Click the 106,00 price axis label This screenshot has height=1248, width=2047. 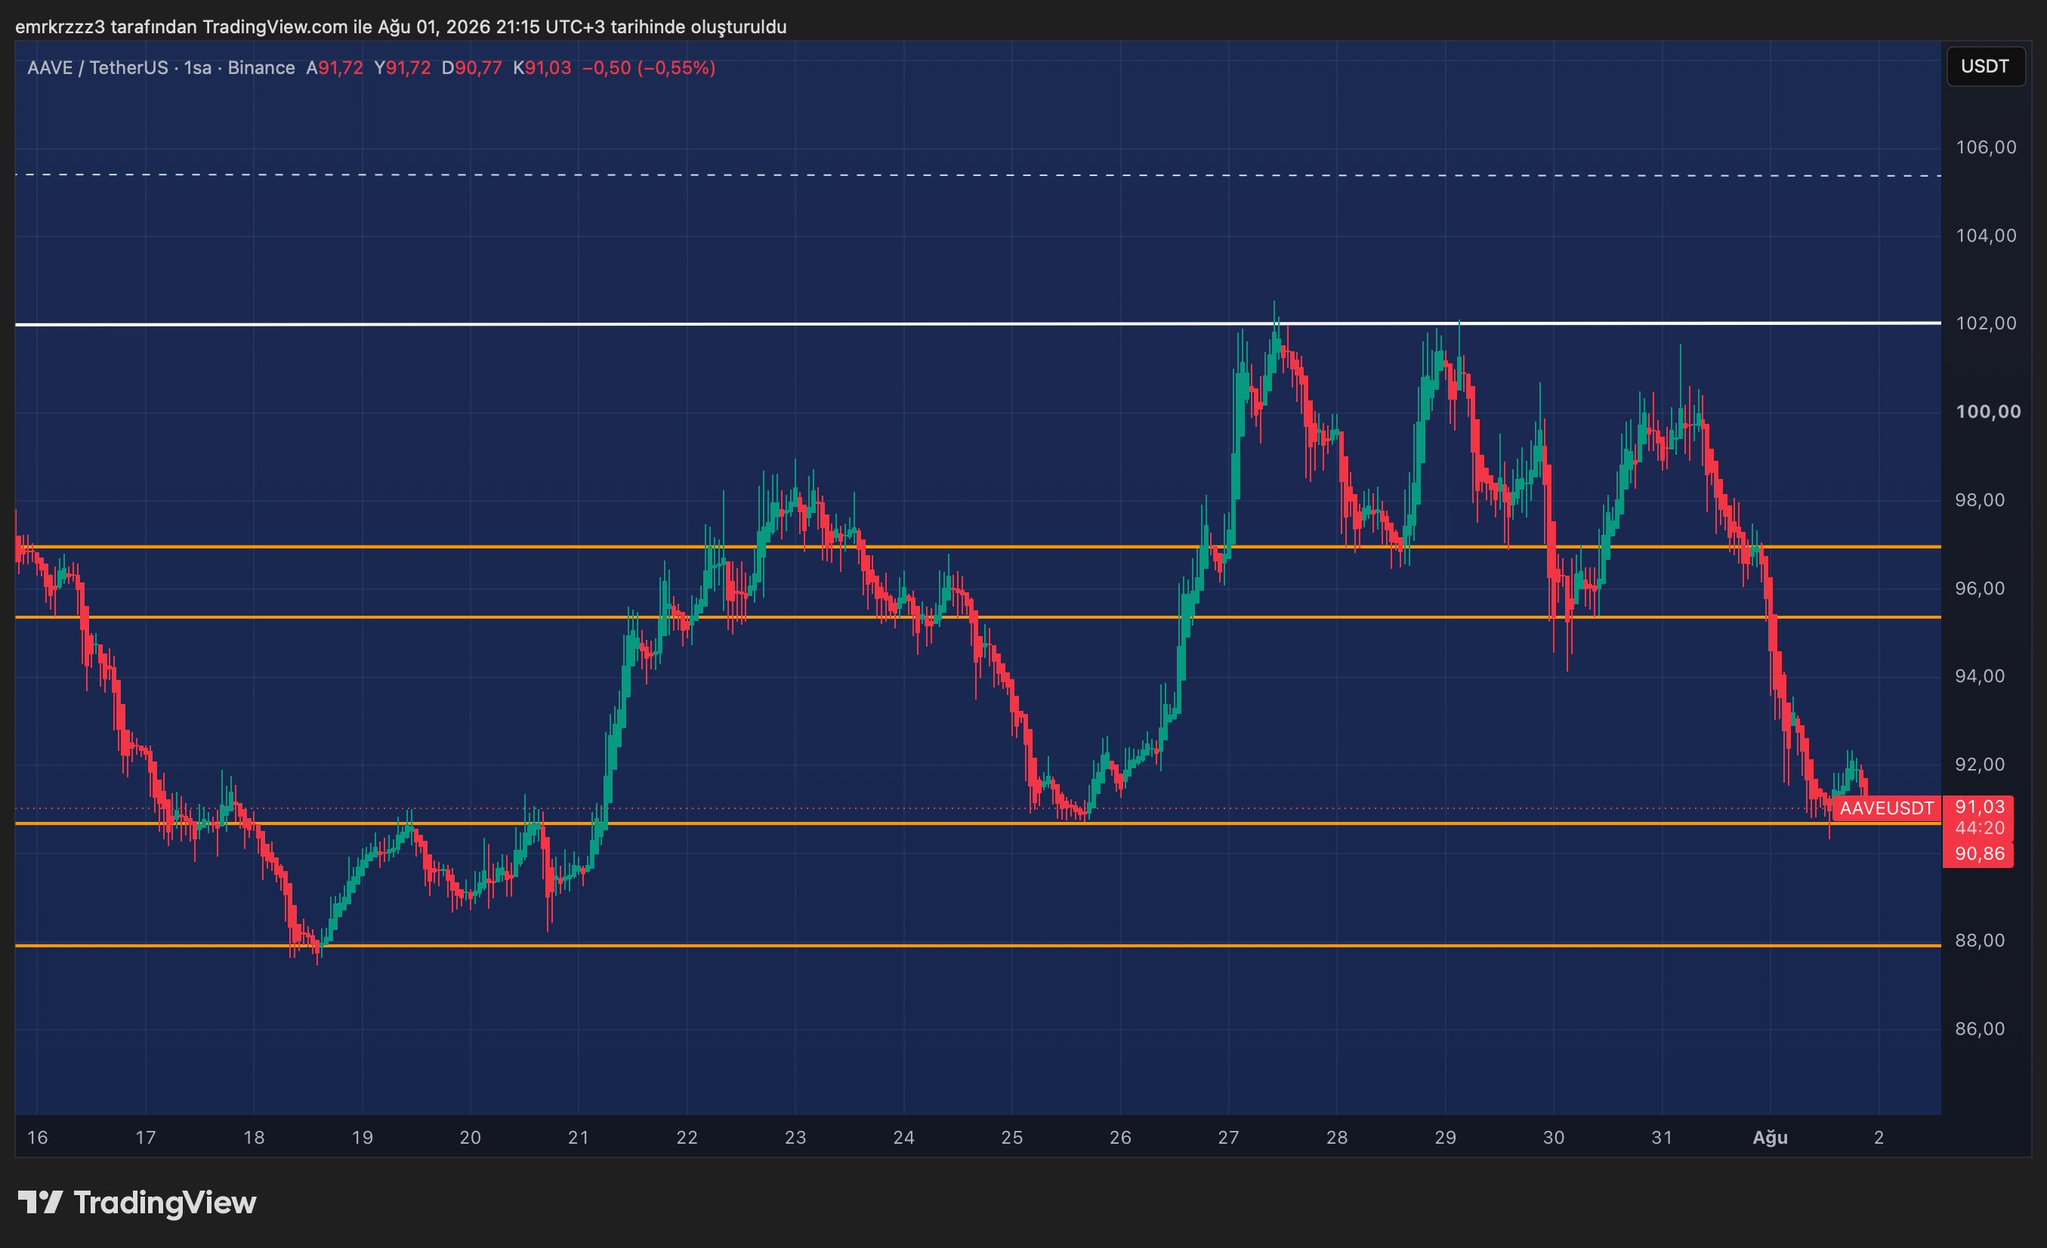(1986, 147)
